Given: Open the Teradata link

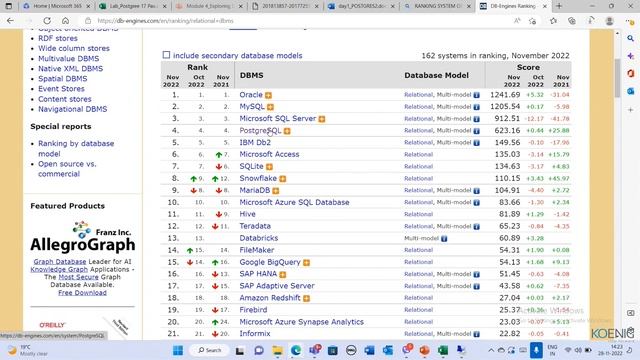Looking at the screenshot, I should (x=255, y=226).
